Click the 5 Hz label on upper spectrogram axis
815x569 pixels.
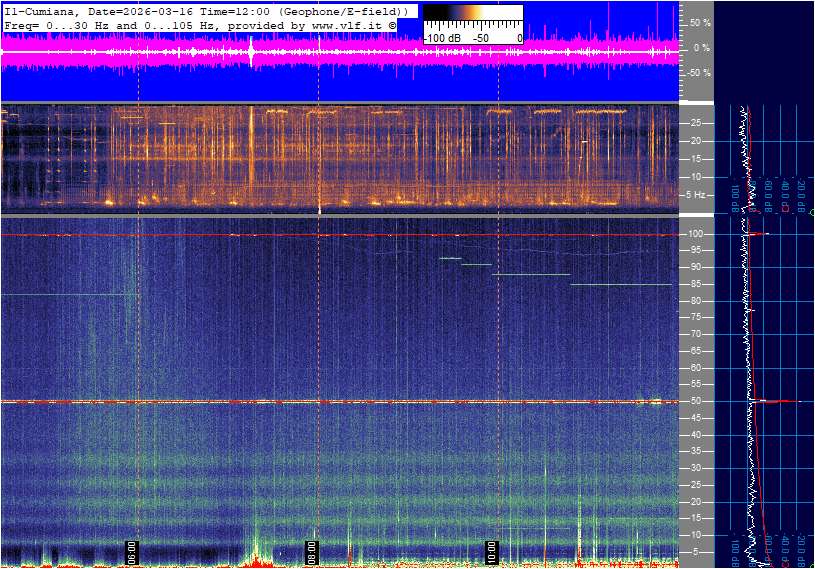pyautogui.click(x=698, y=195)
